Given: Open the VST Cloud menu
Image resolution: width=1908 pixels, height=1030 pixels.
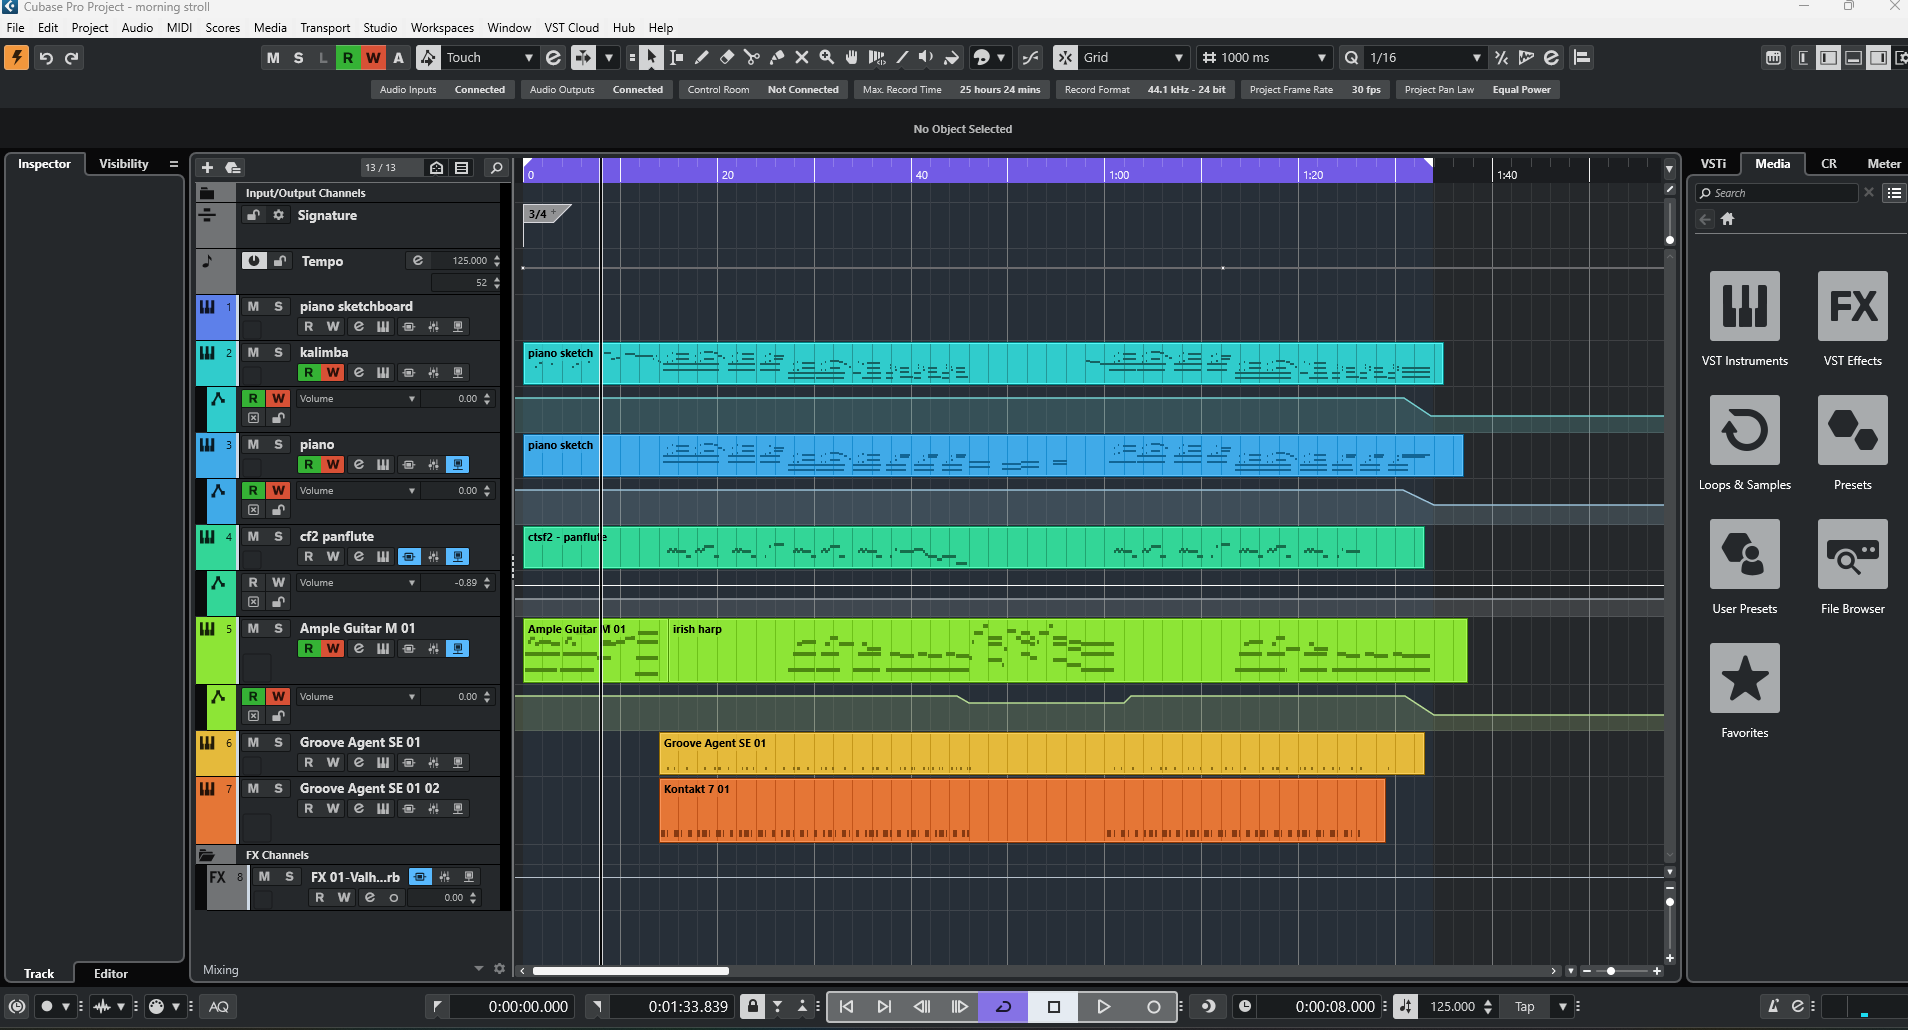Looking at the screenshot, I should pos(572,28).
